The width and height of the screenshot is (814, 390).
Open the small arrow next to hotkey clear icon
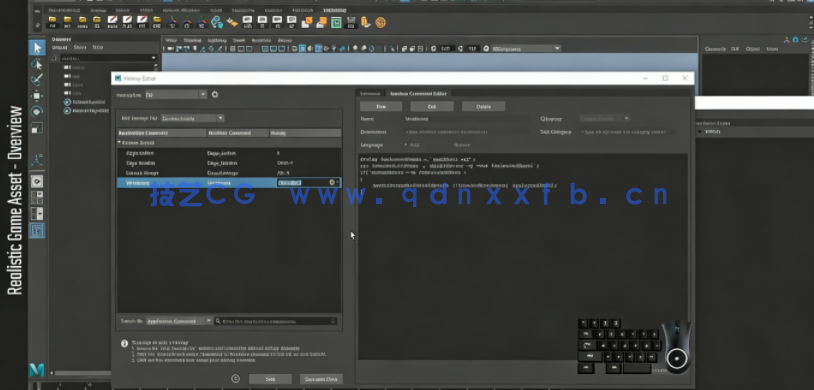[x=338, y=182]
